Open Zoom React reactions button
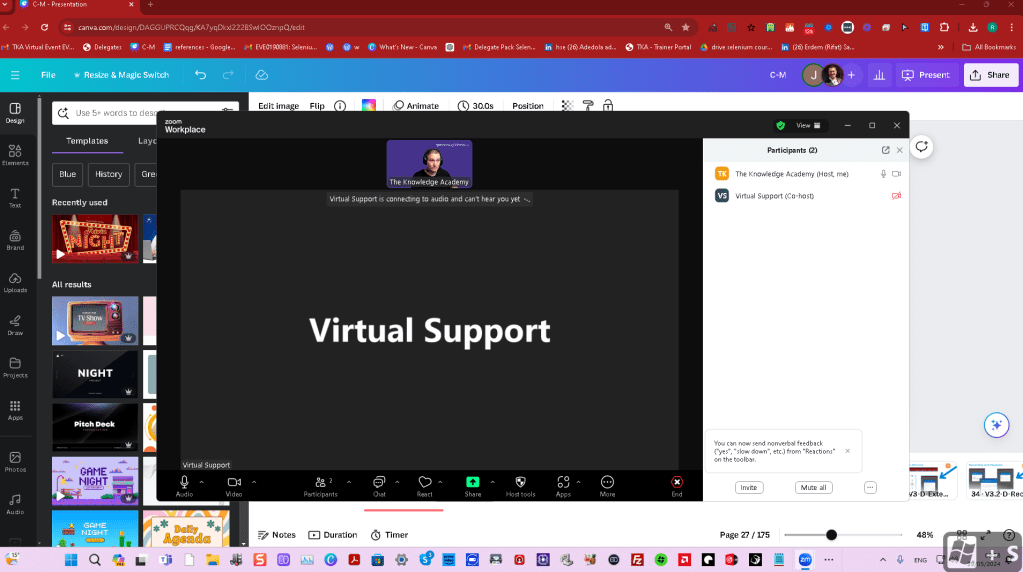Viewport: 1023px width, 572px height. coord(425,486)
